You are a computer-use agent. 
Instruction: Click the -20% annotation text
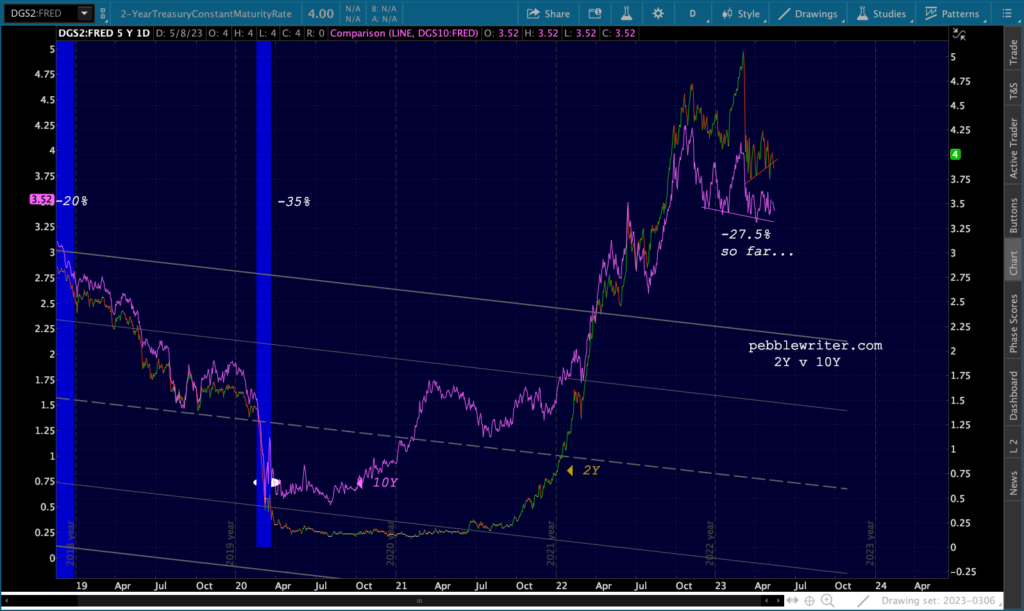(x=72, y=201)
